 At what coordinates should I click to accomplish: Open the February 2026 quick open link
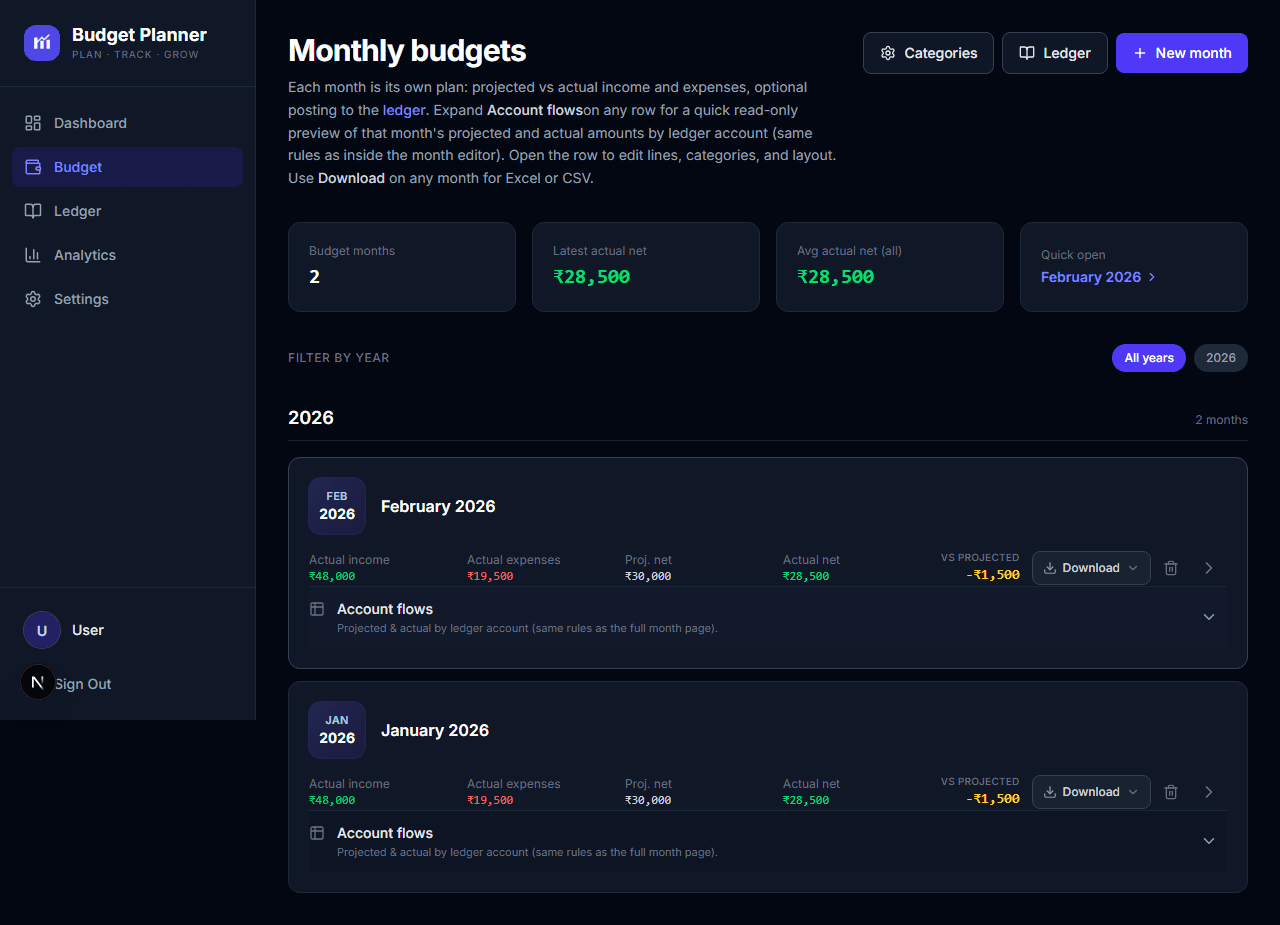(1098, 277)
